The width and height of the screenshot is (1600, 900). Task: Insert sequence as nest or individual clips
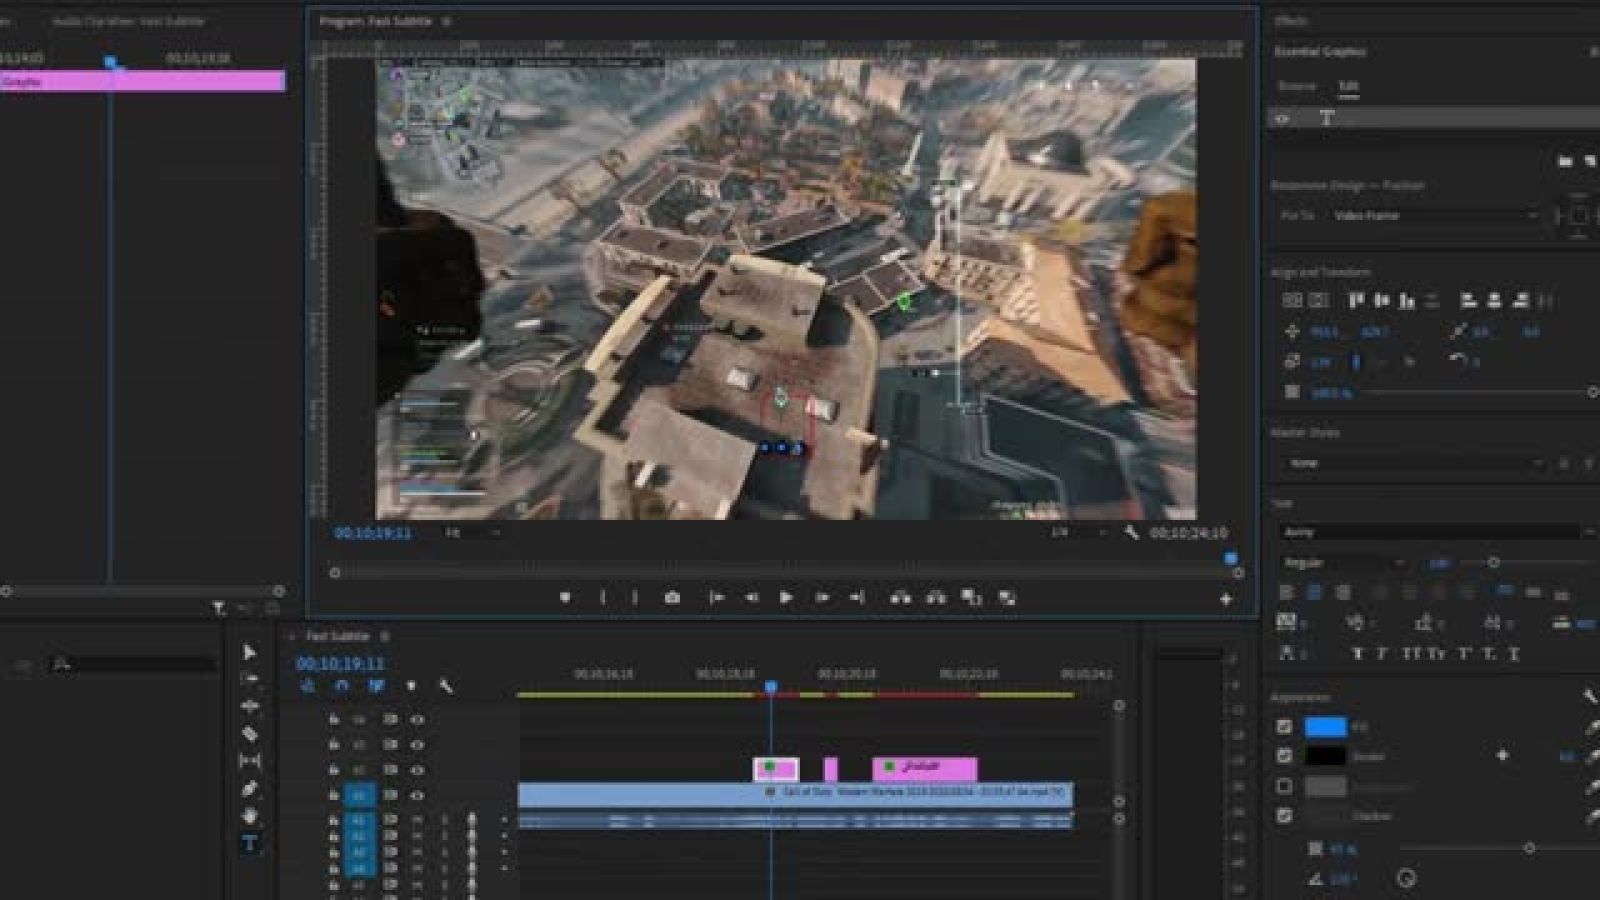[308, 686]
